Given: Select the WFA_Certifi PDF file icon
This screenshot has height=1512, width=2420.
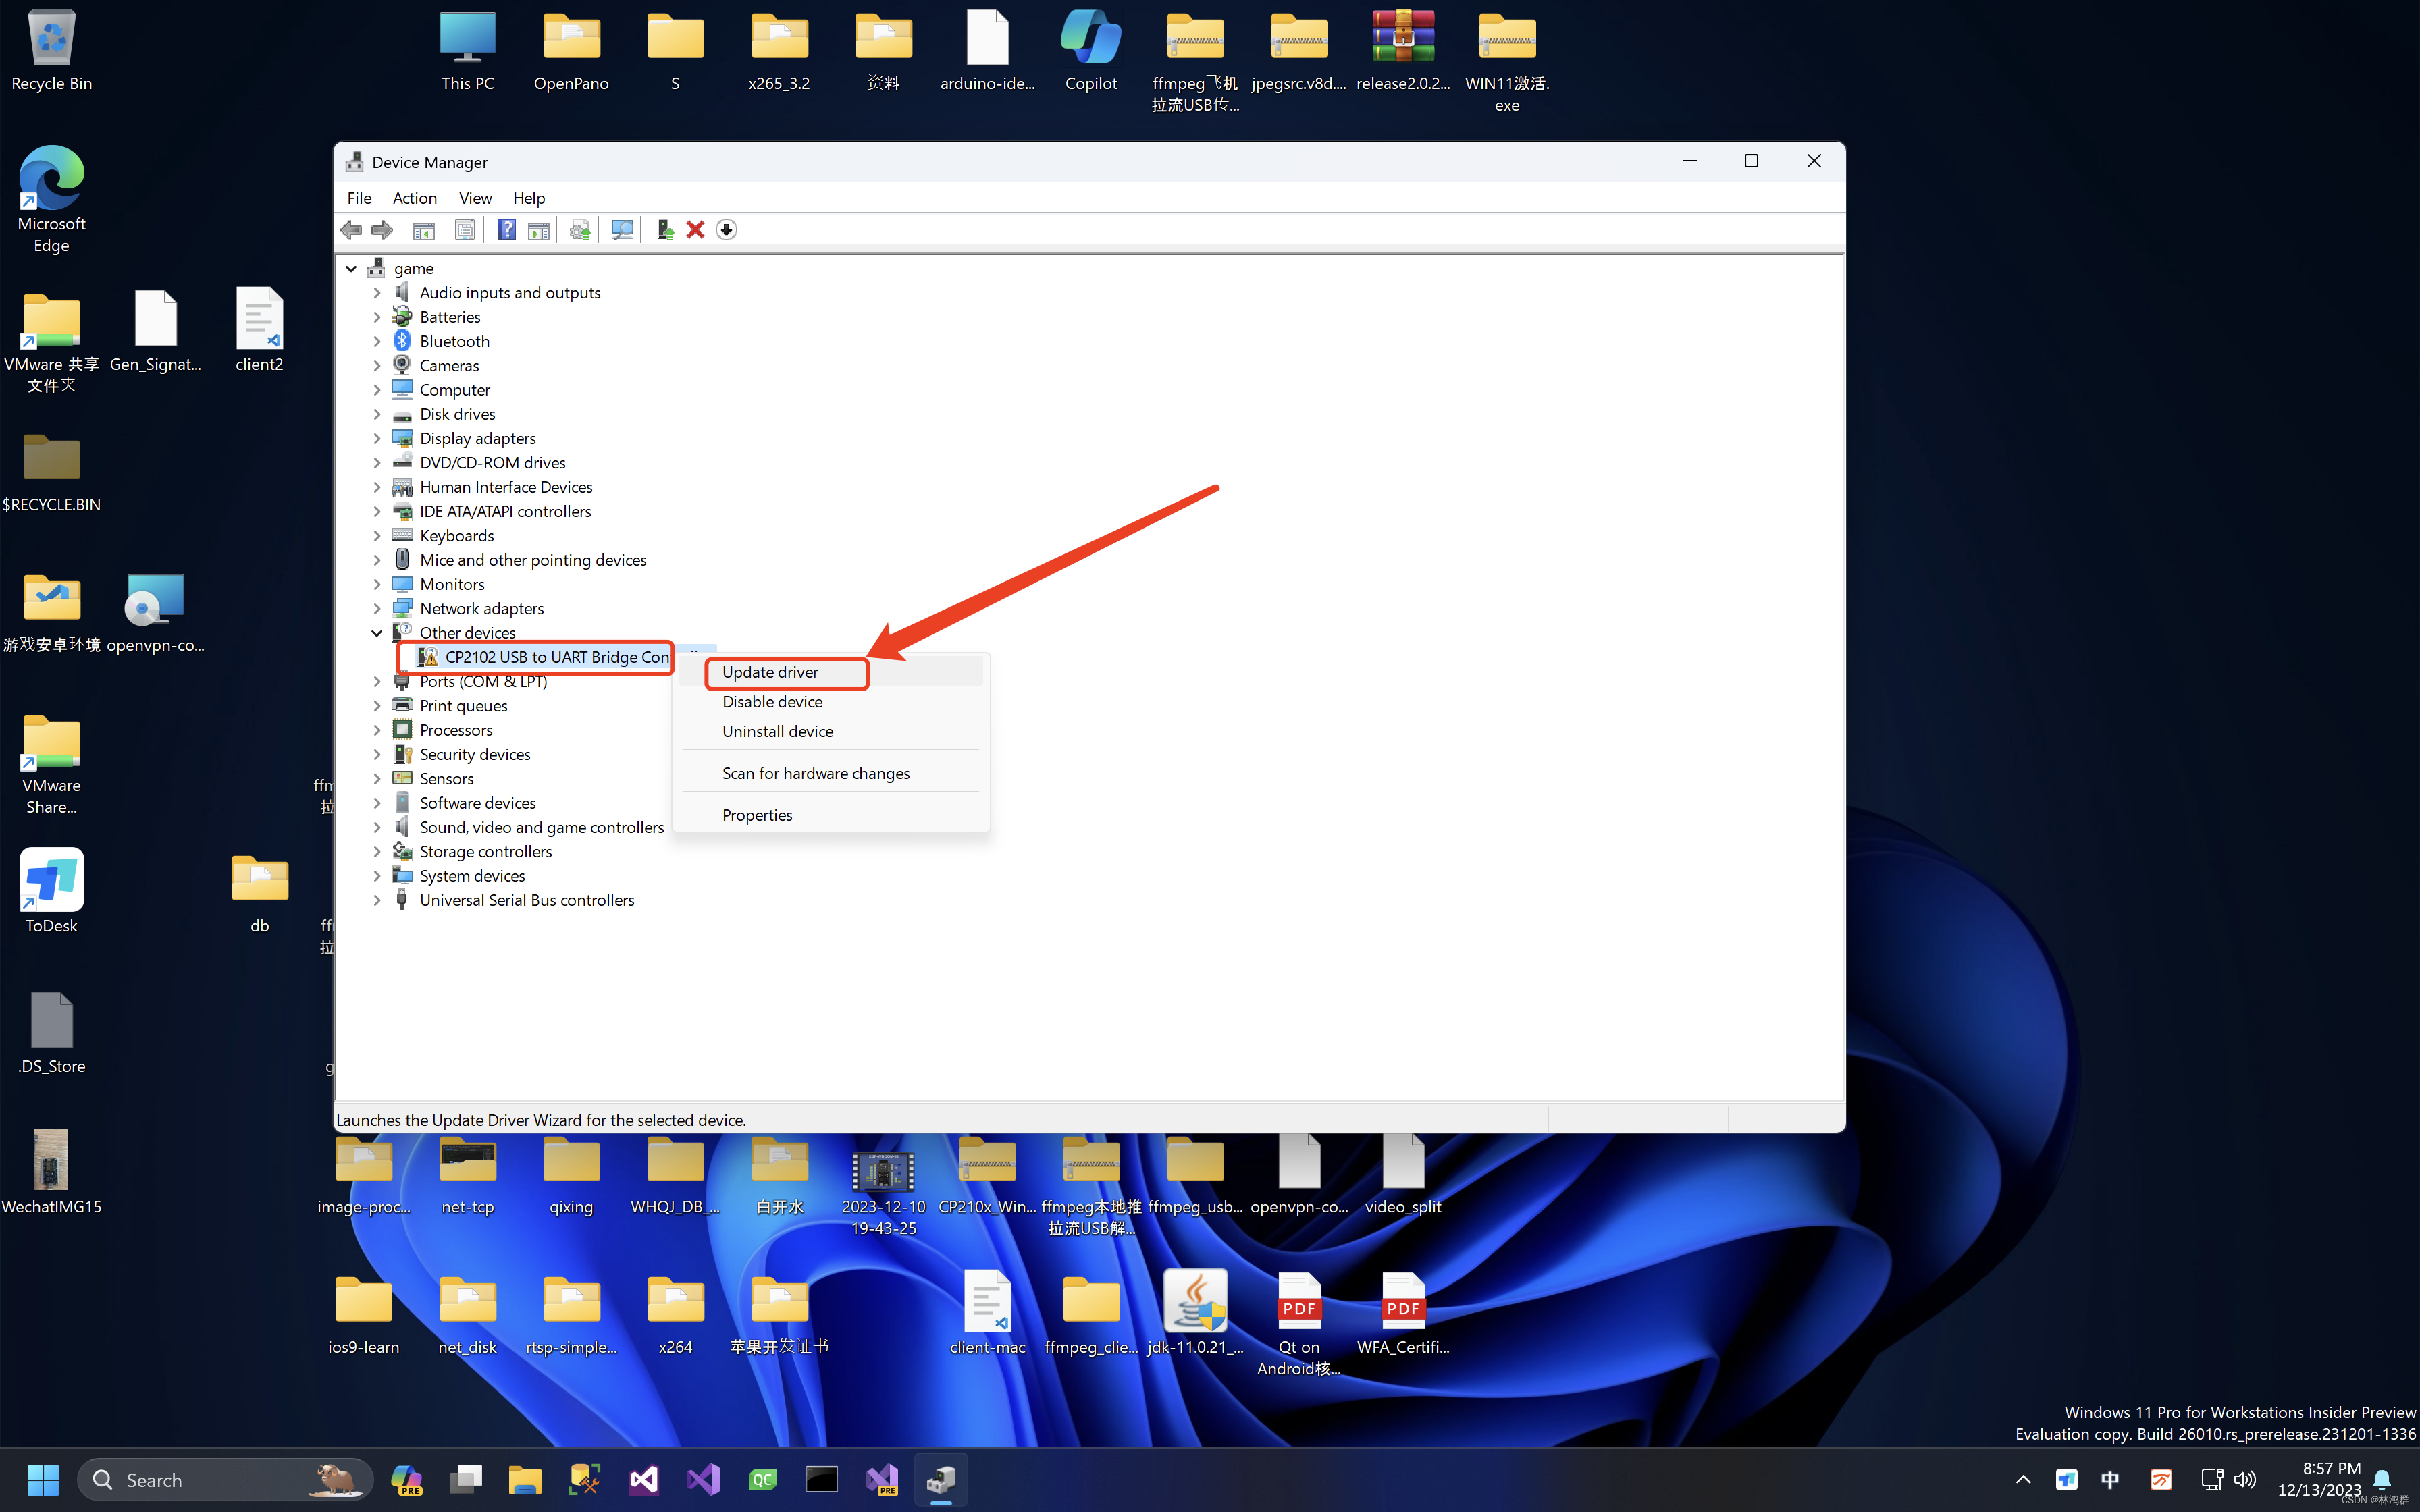Looking at the screenshot, I should (1402, 1312).
